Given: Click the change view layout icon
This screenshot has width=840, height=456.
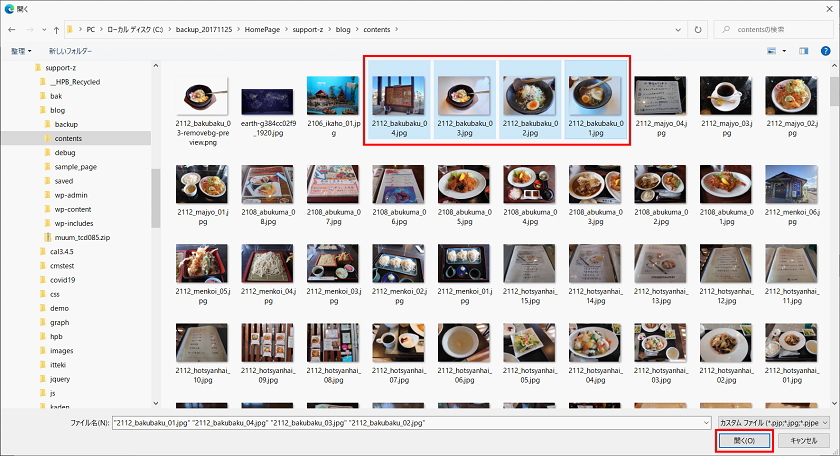Looking at the screenshot, I should [x=771, y=50].
